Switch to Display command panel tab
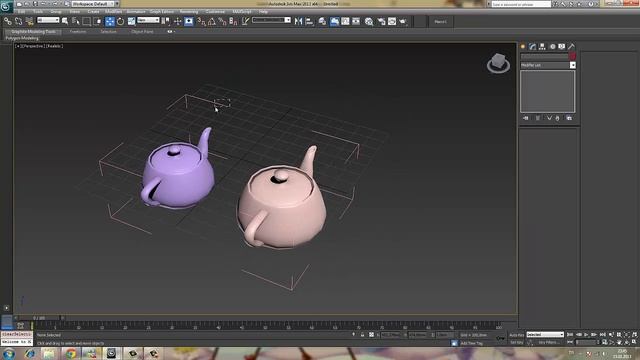 (562, 47)
